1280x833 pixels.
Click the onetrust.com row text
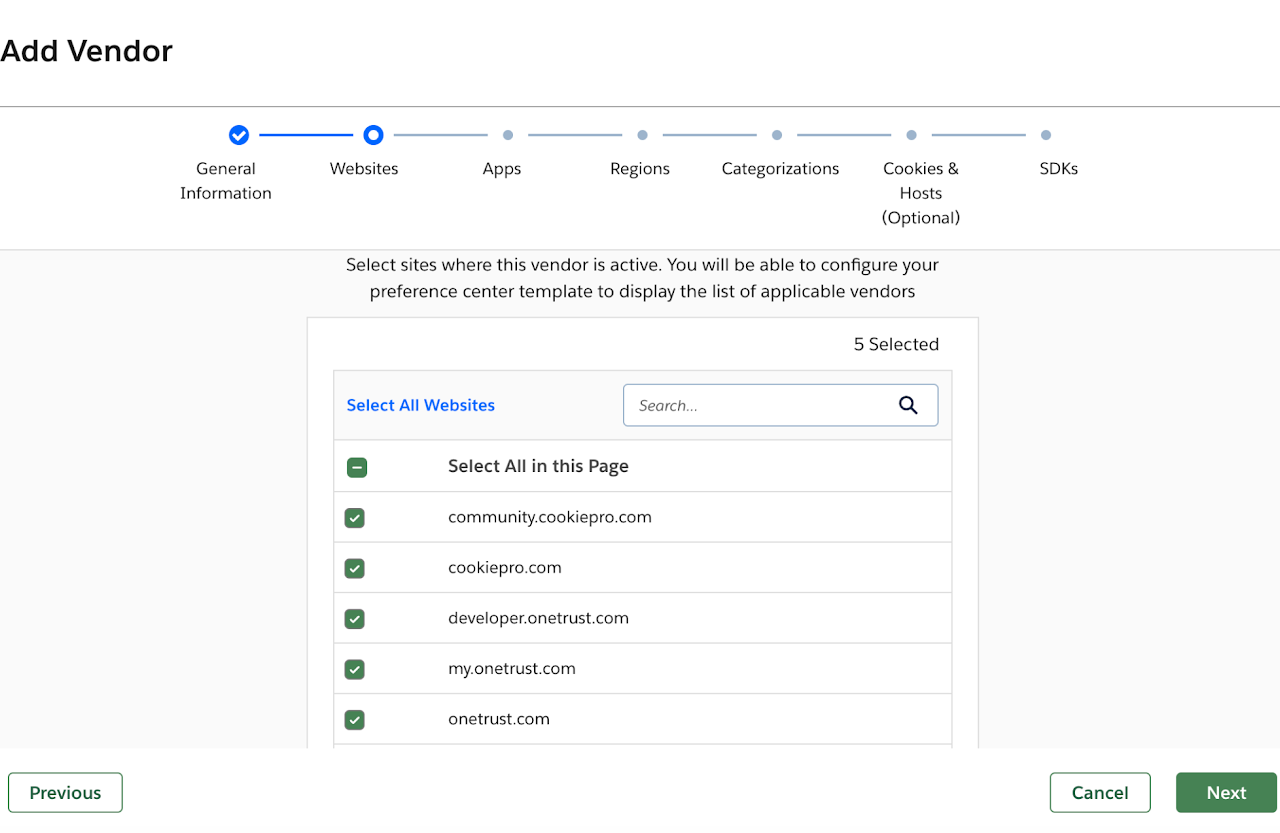coord(499,719)
